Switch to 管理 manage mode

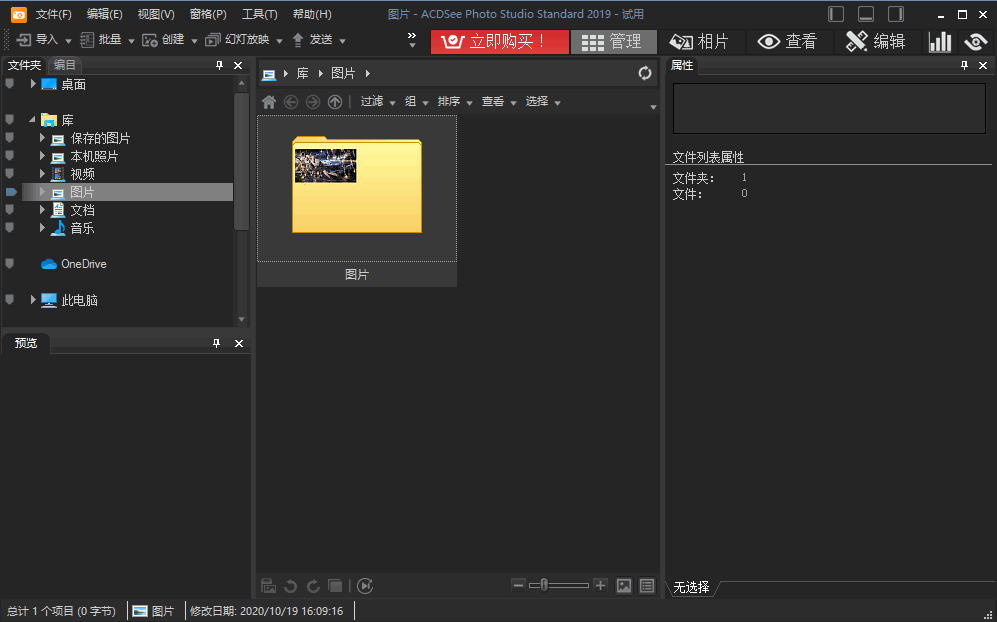pos(613,42)
